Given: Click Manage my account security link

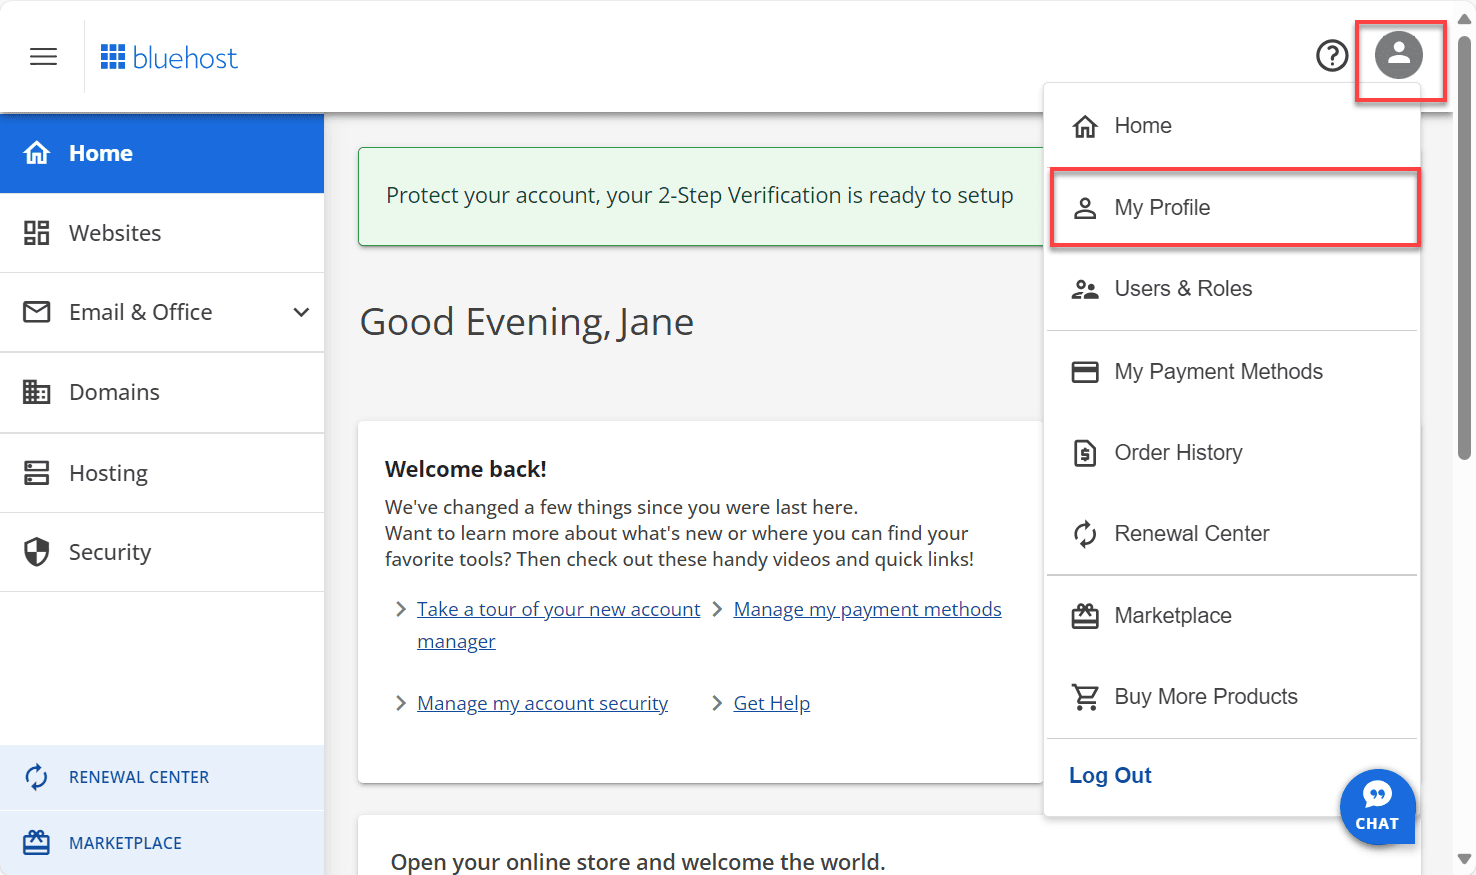Looking at the screenshot, I should pos(542,702).
